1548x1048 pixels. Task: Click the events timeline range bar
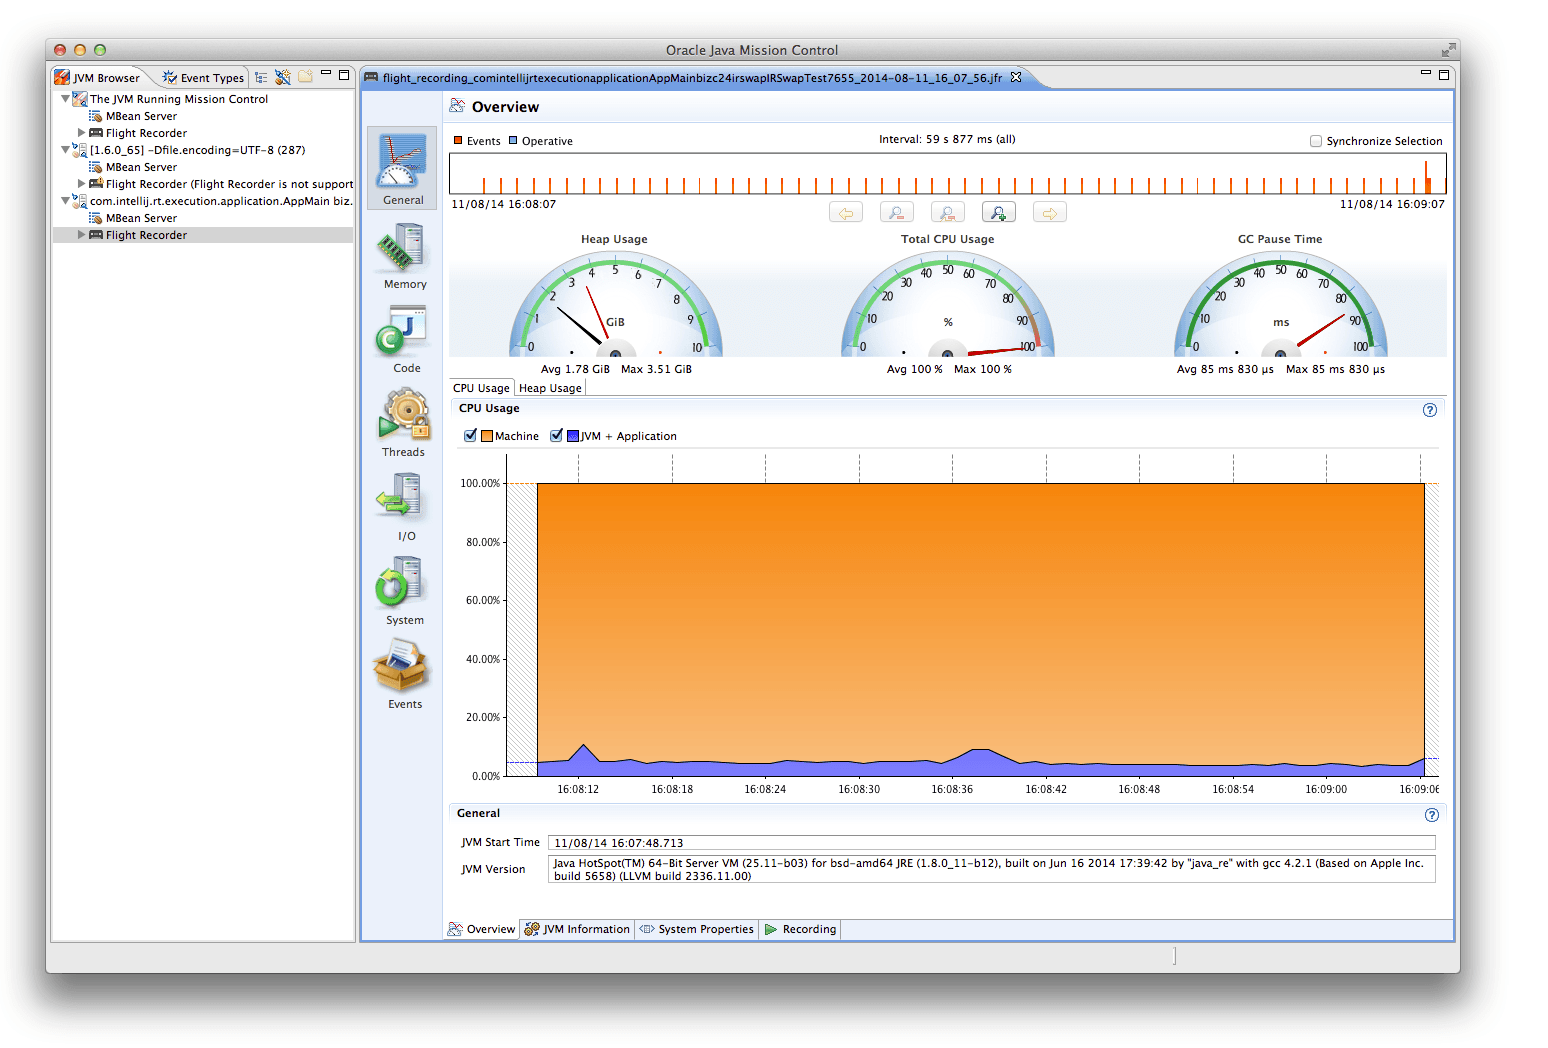[946, 175]
